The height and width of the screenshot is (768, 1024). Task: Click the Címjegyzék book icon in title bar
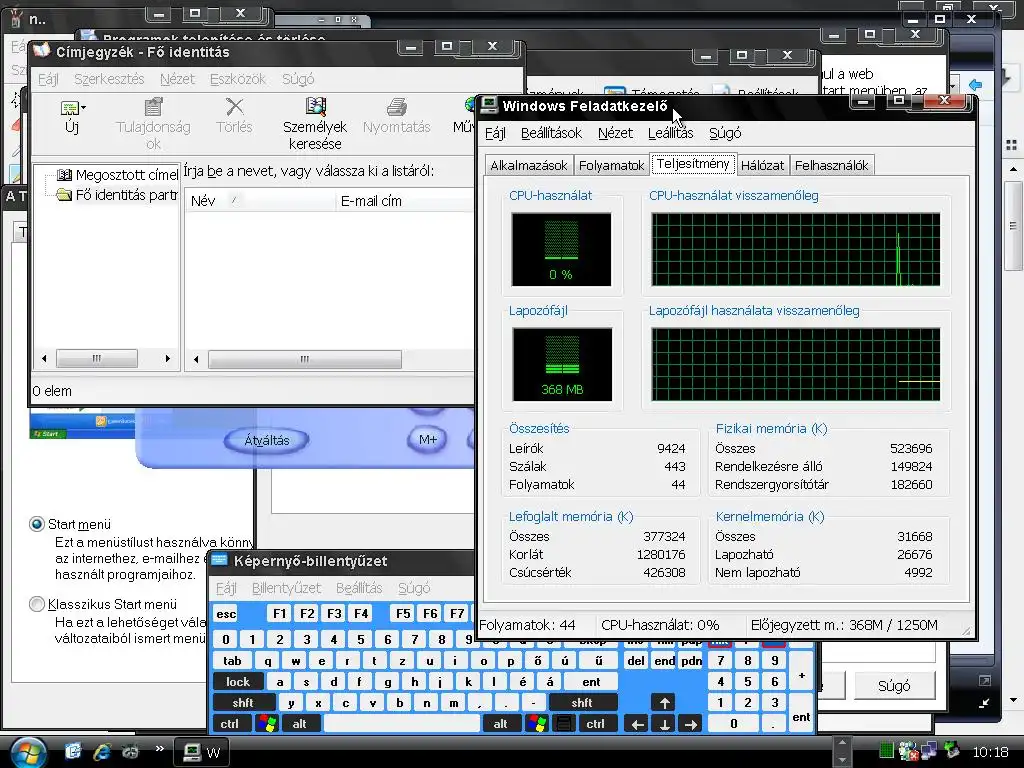click(x=42, y=51)
